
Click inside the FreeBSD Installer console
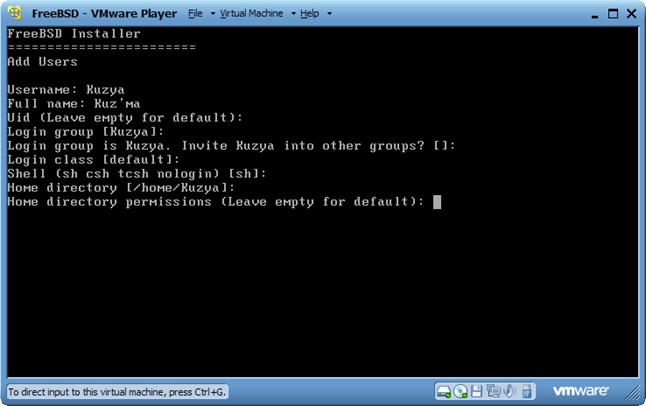tap(322, 290)
